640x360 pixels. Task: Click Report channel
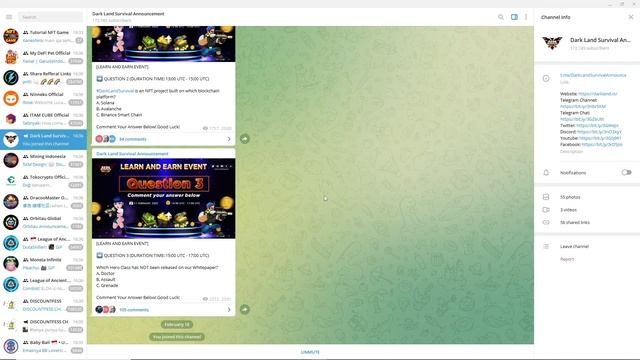(x=567, y=259)
